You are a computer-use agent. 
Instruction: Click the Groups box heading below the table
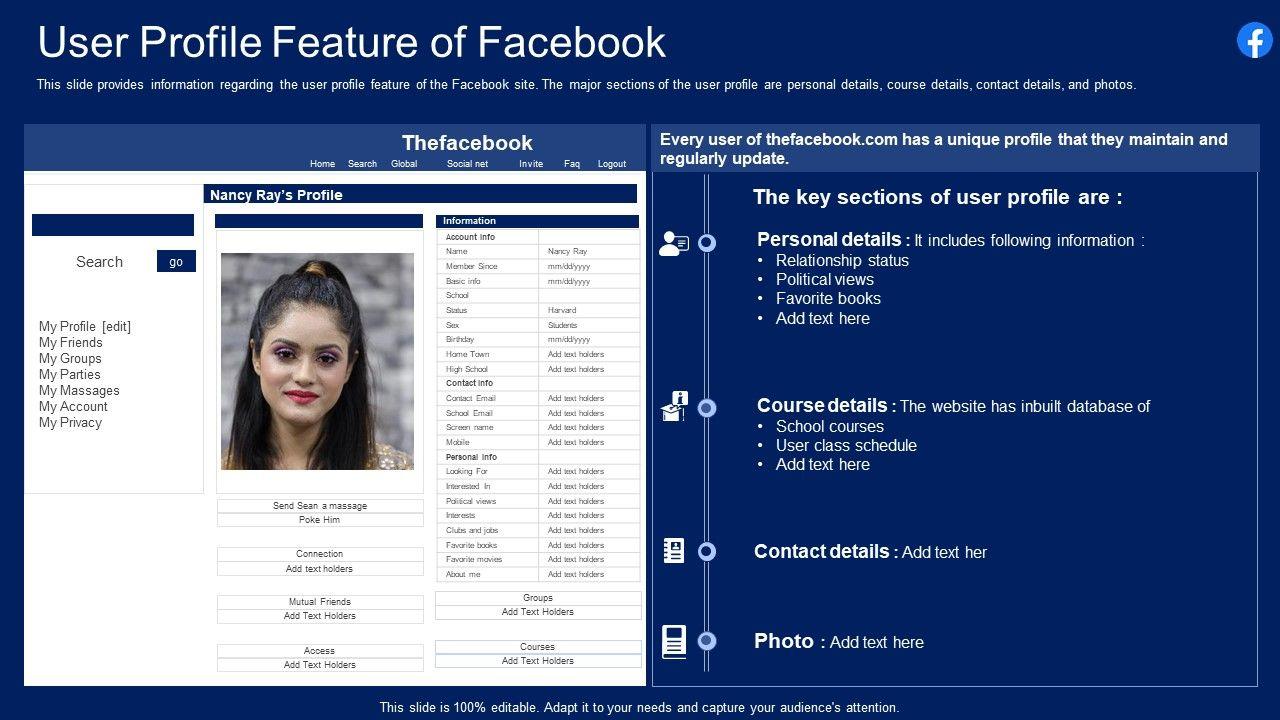click(x=538, y=598)
